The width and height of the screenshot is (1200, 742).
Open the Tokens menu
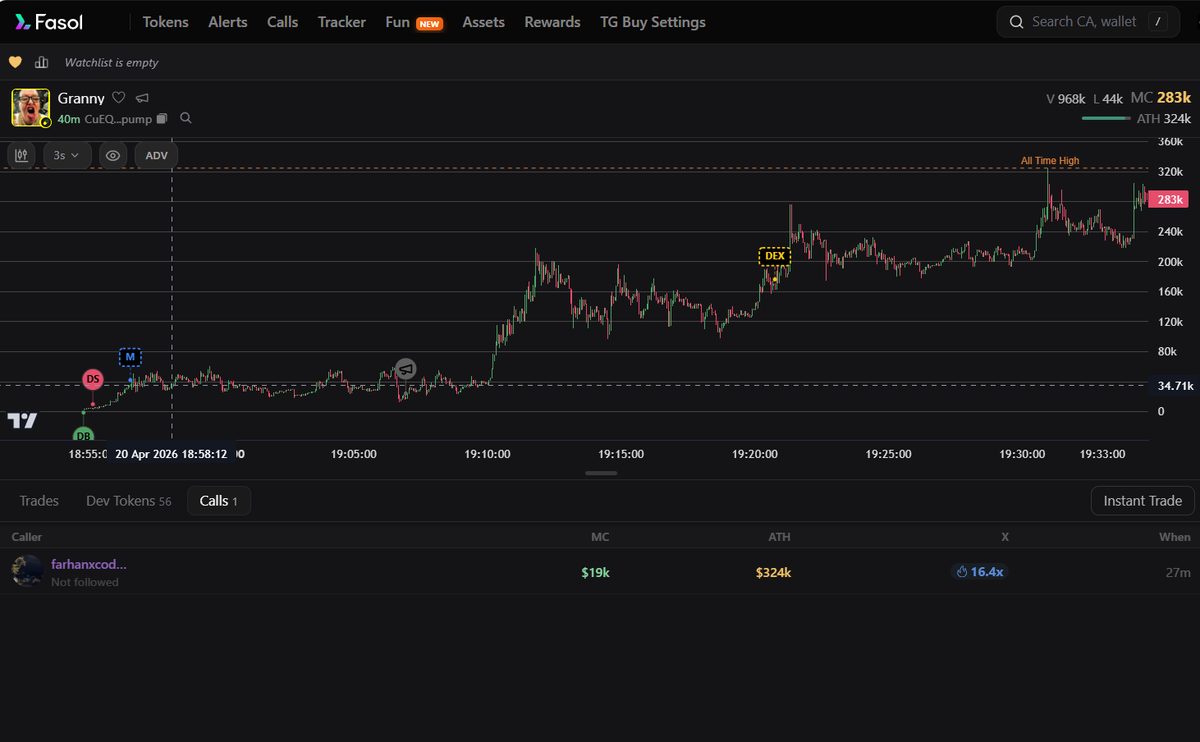click(x=165, y=22)
